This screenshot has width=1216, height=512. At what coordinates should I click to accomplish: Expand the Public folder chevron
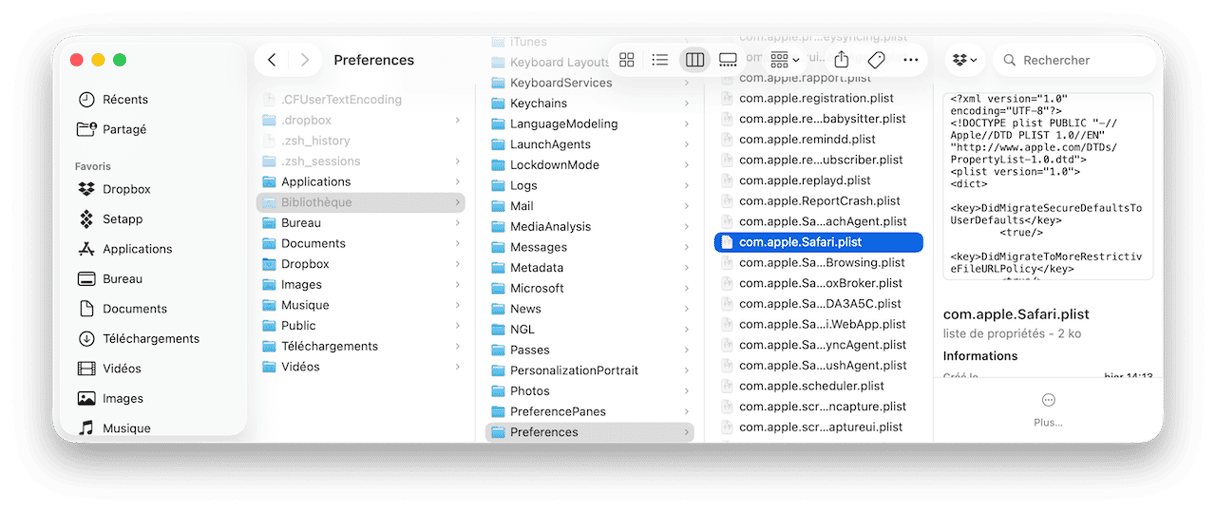(x=457, y=325)
